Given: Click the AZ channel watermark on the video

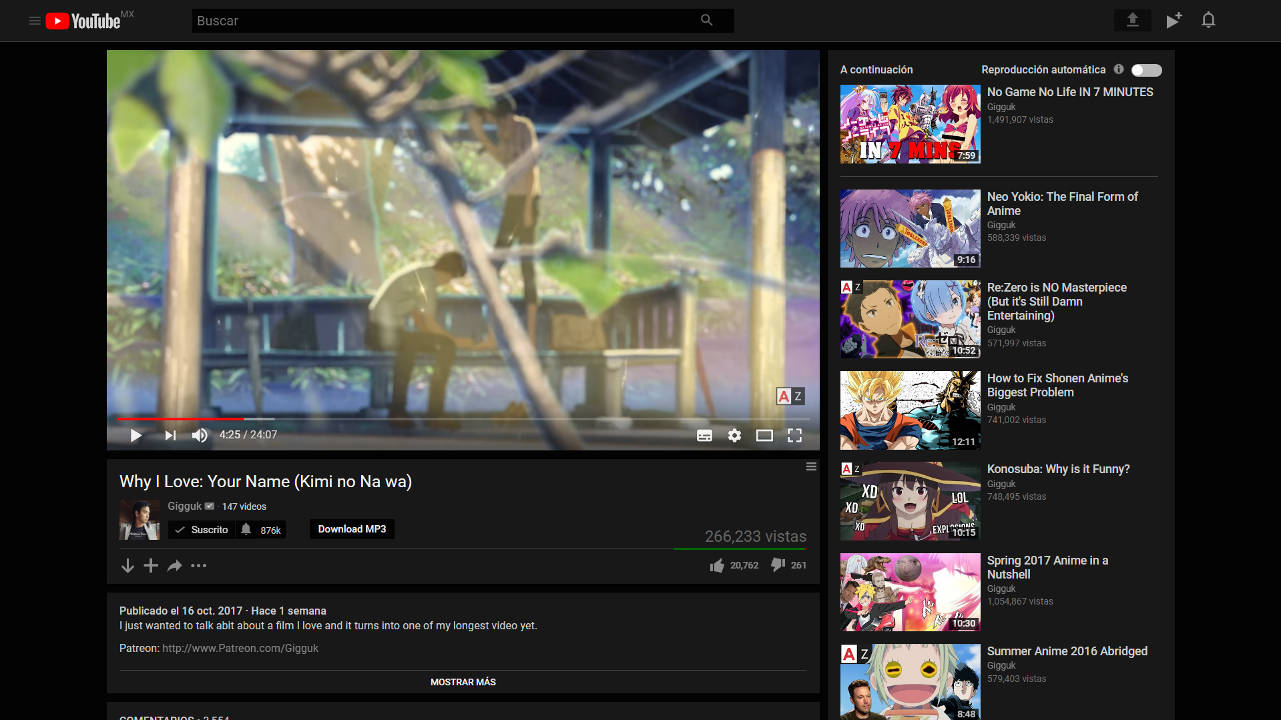Looking at the screenshot, I should point(790,396).
